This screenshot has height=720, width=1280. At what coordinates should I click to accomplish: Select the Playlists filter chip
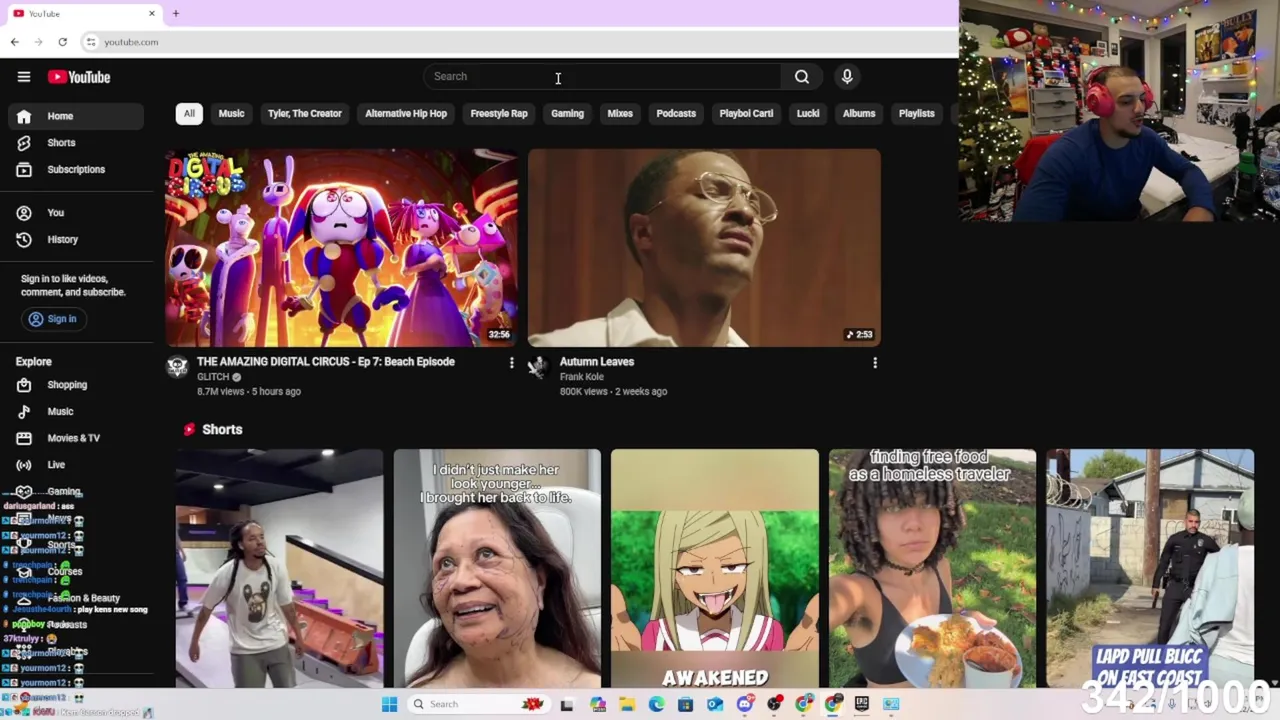point(916,113)
